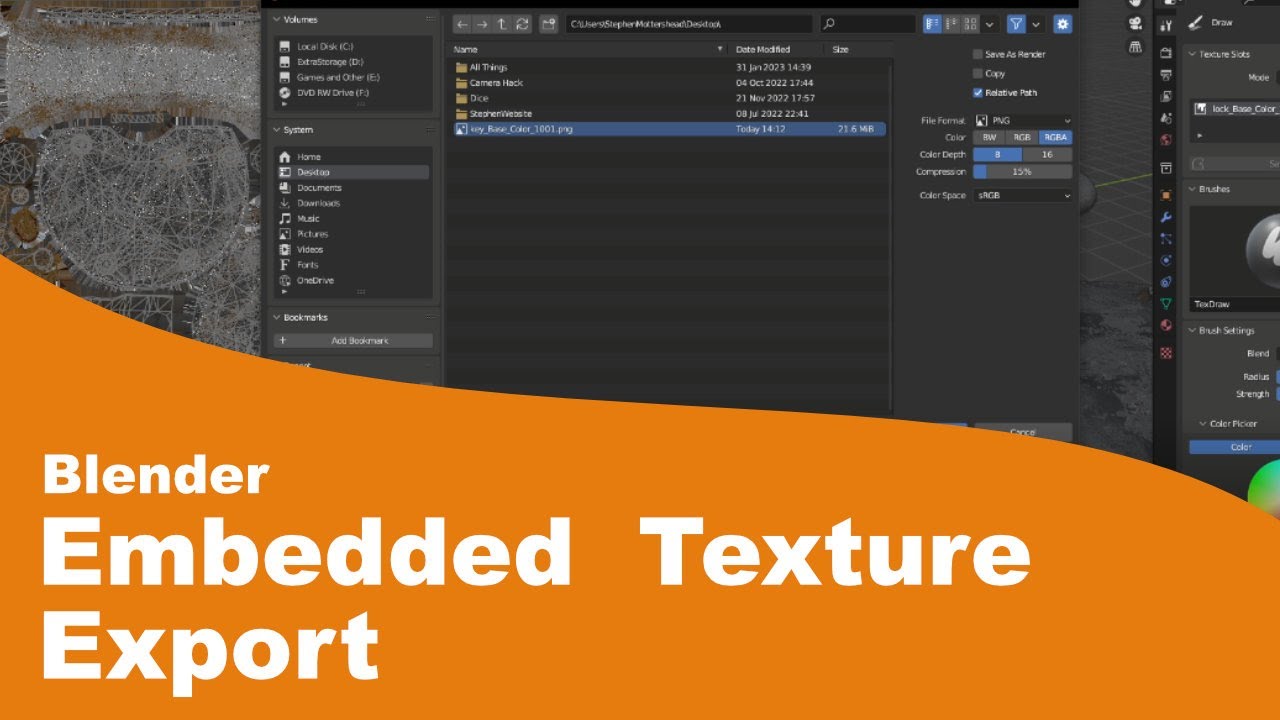Adjust the Compression 15% slider

click(x=1023, y=172)
